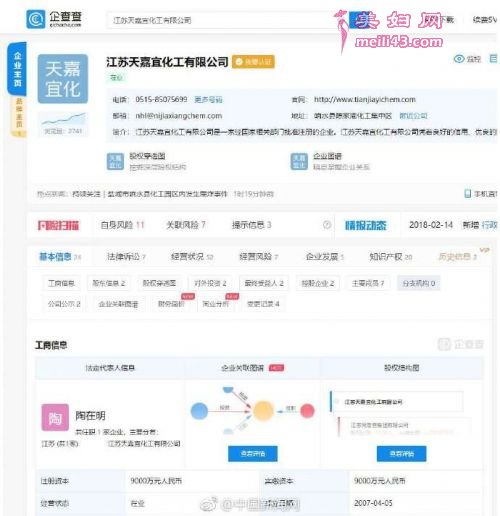Open the yellow side tab below 企业主页
The height and width of the screenshot is (516, 500).
click(x=19, y=116)
